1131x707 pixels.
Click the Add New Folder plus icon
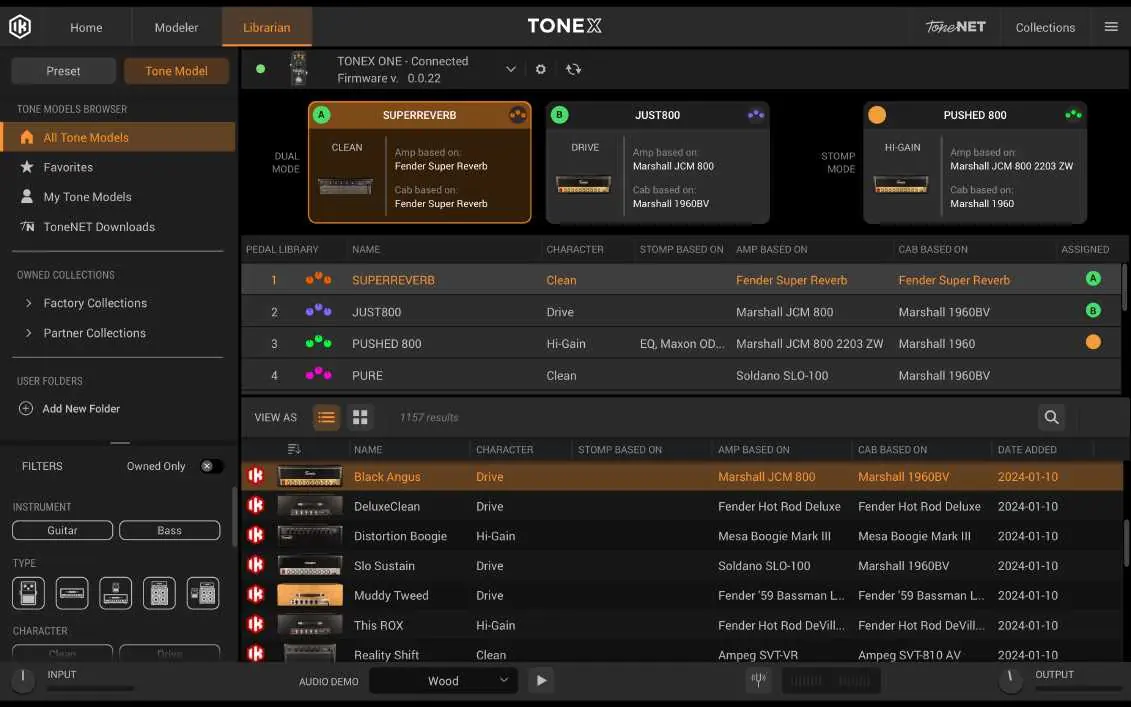25,408
